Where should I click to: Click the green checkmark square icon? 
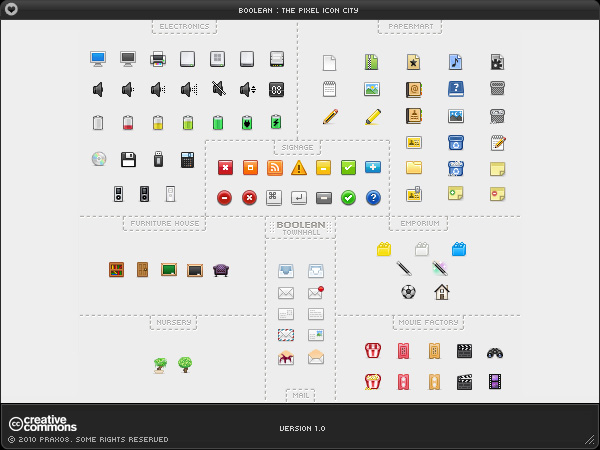coord(348,168)
